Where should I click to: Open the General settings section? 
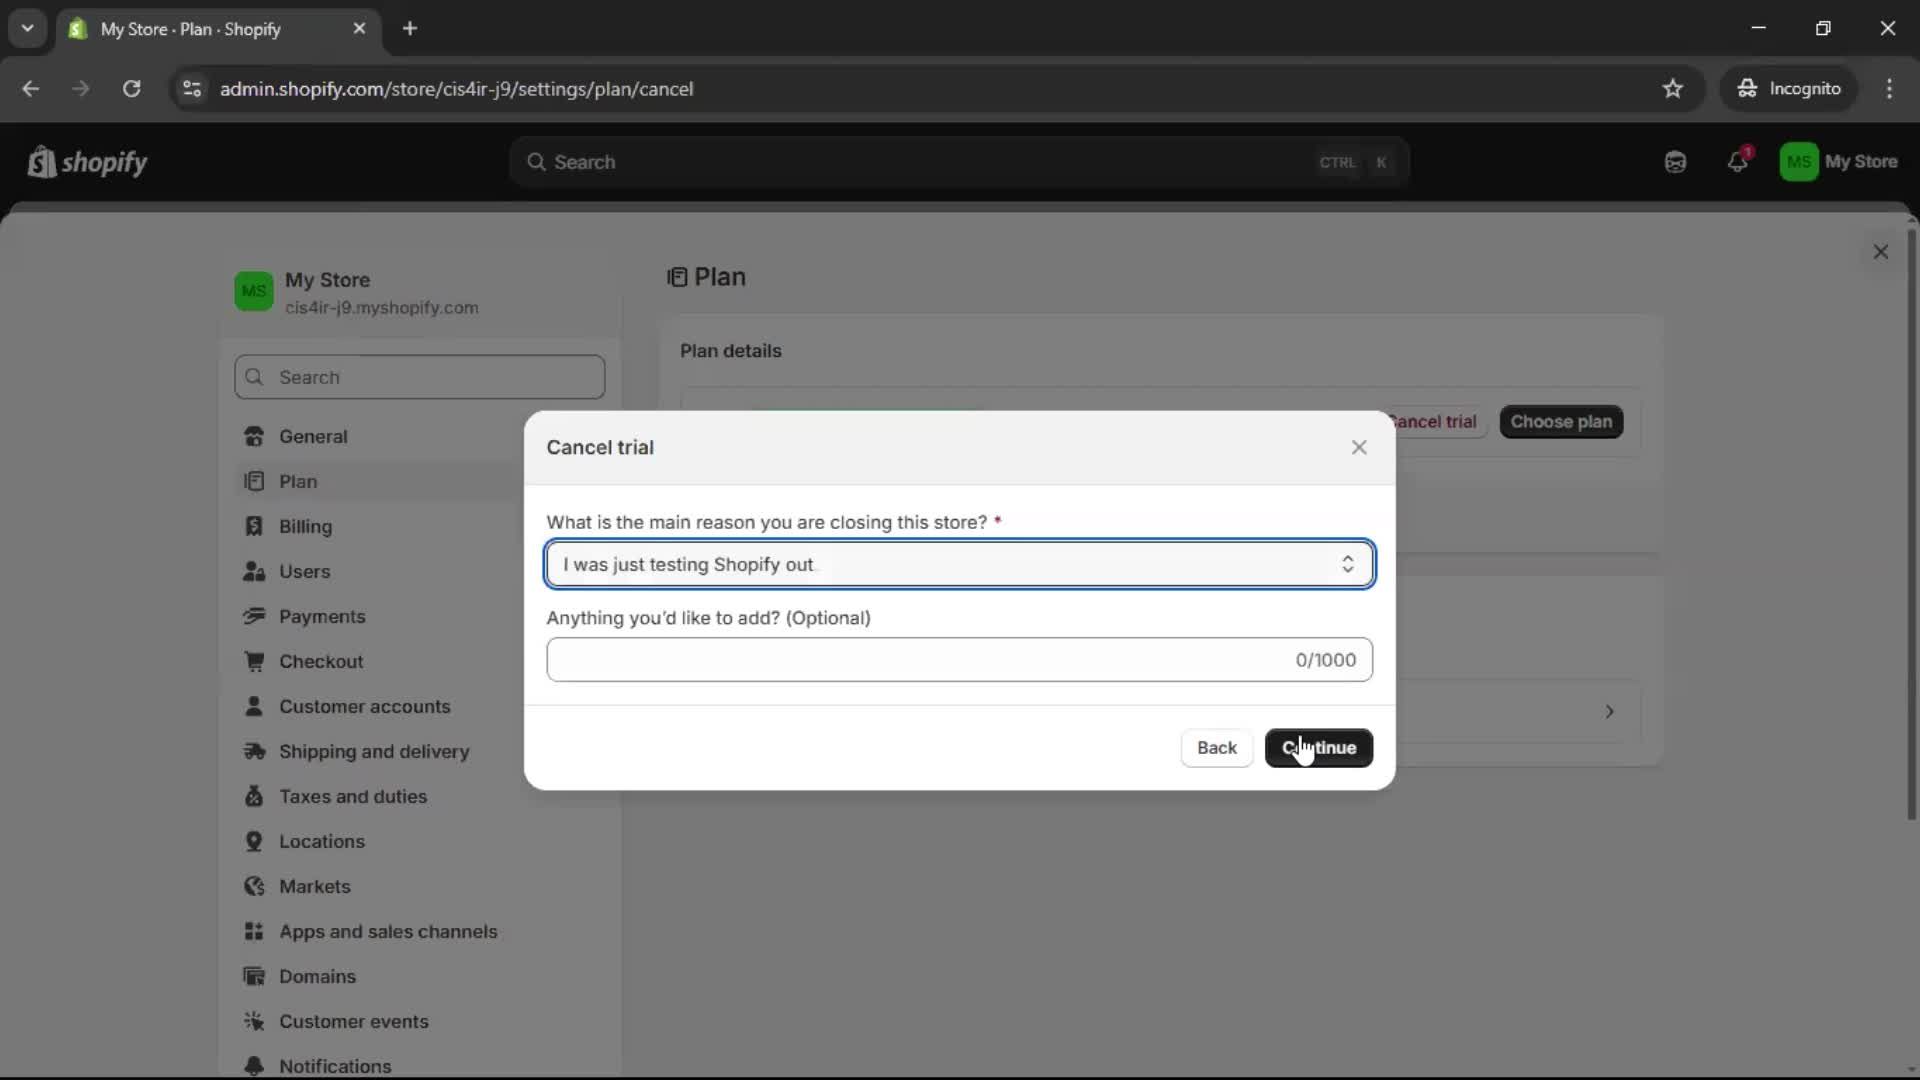pos(314,436)
